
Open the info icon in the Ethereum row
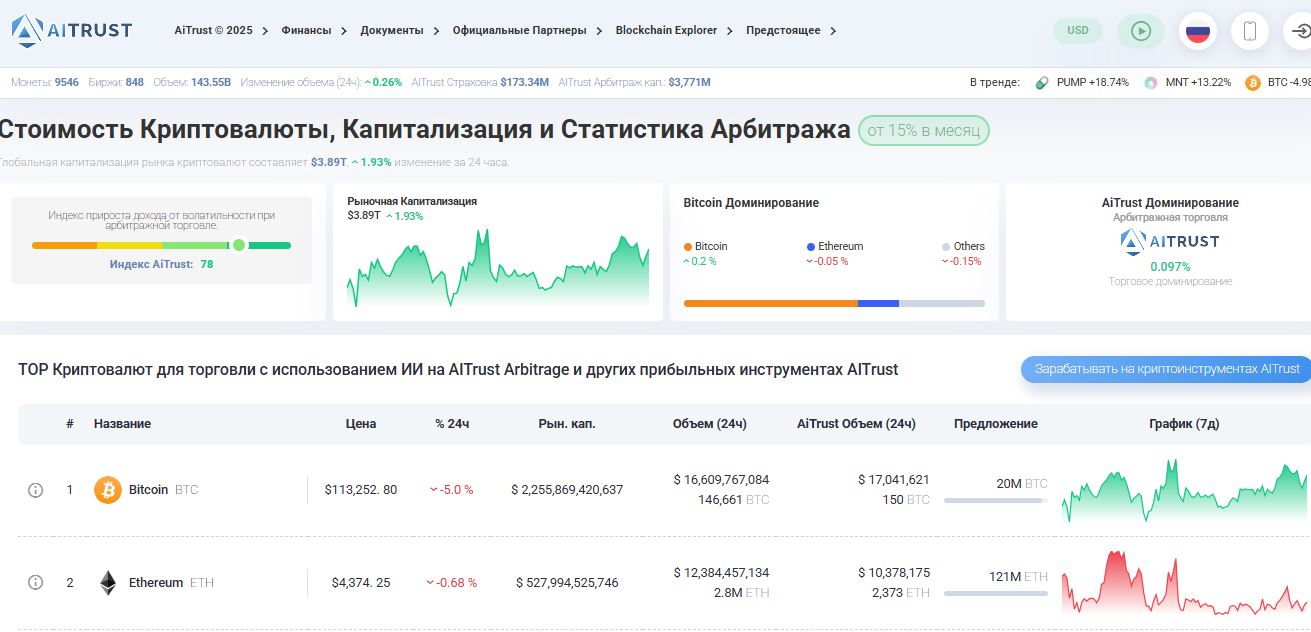[x=35, y=582]
